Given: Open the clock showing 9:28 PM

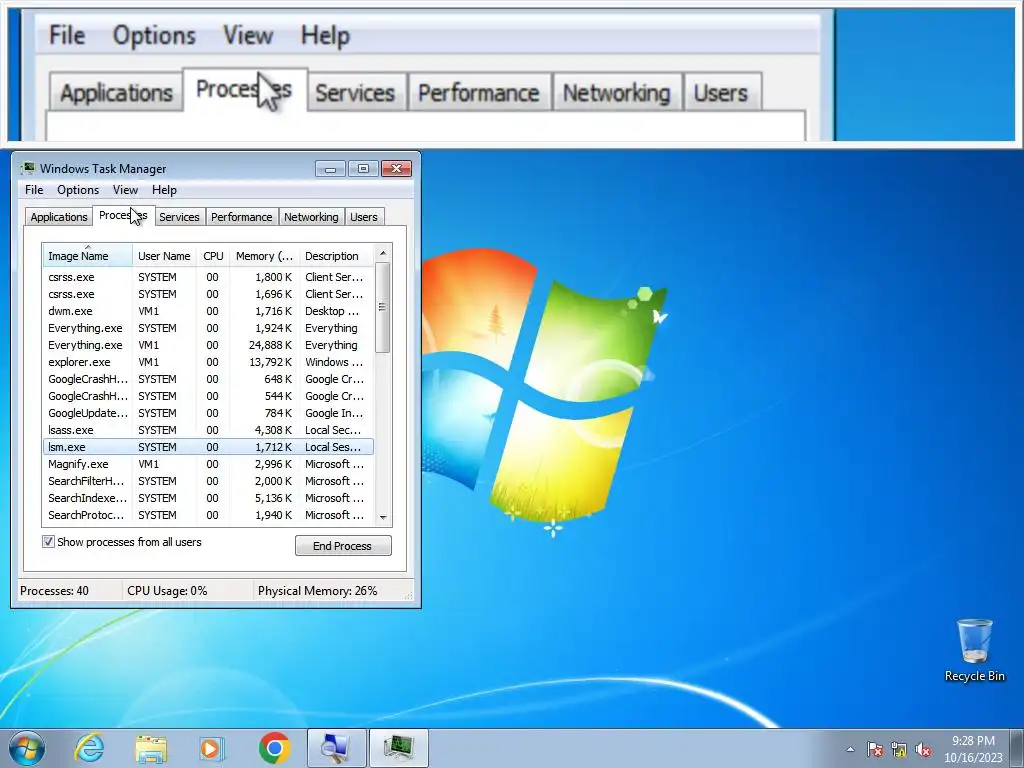Looking at the screenshot, I should coord(973,749).
